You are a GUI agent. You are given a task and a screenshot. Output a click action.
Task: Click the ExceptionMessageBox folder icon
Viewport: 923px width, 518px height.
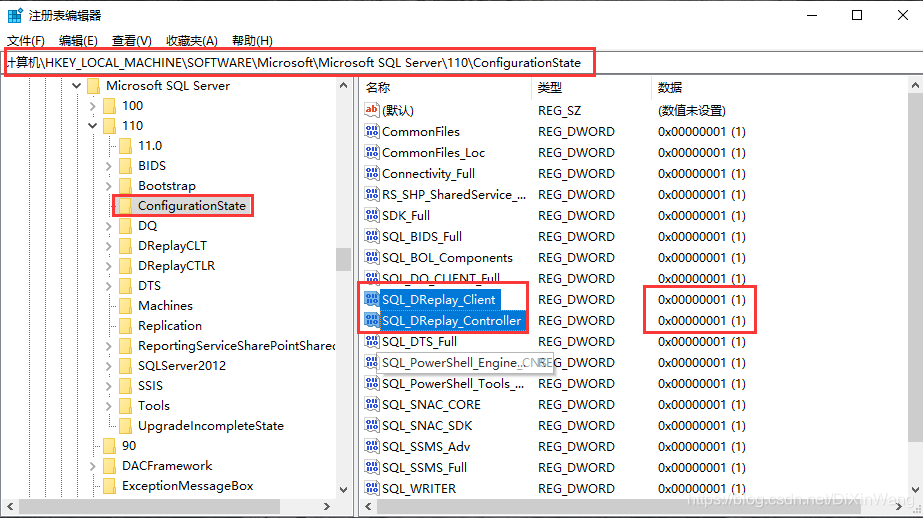109,486
